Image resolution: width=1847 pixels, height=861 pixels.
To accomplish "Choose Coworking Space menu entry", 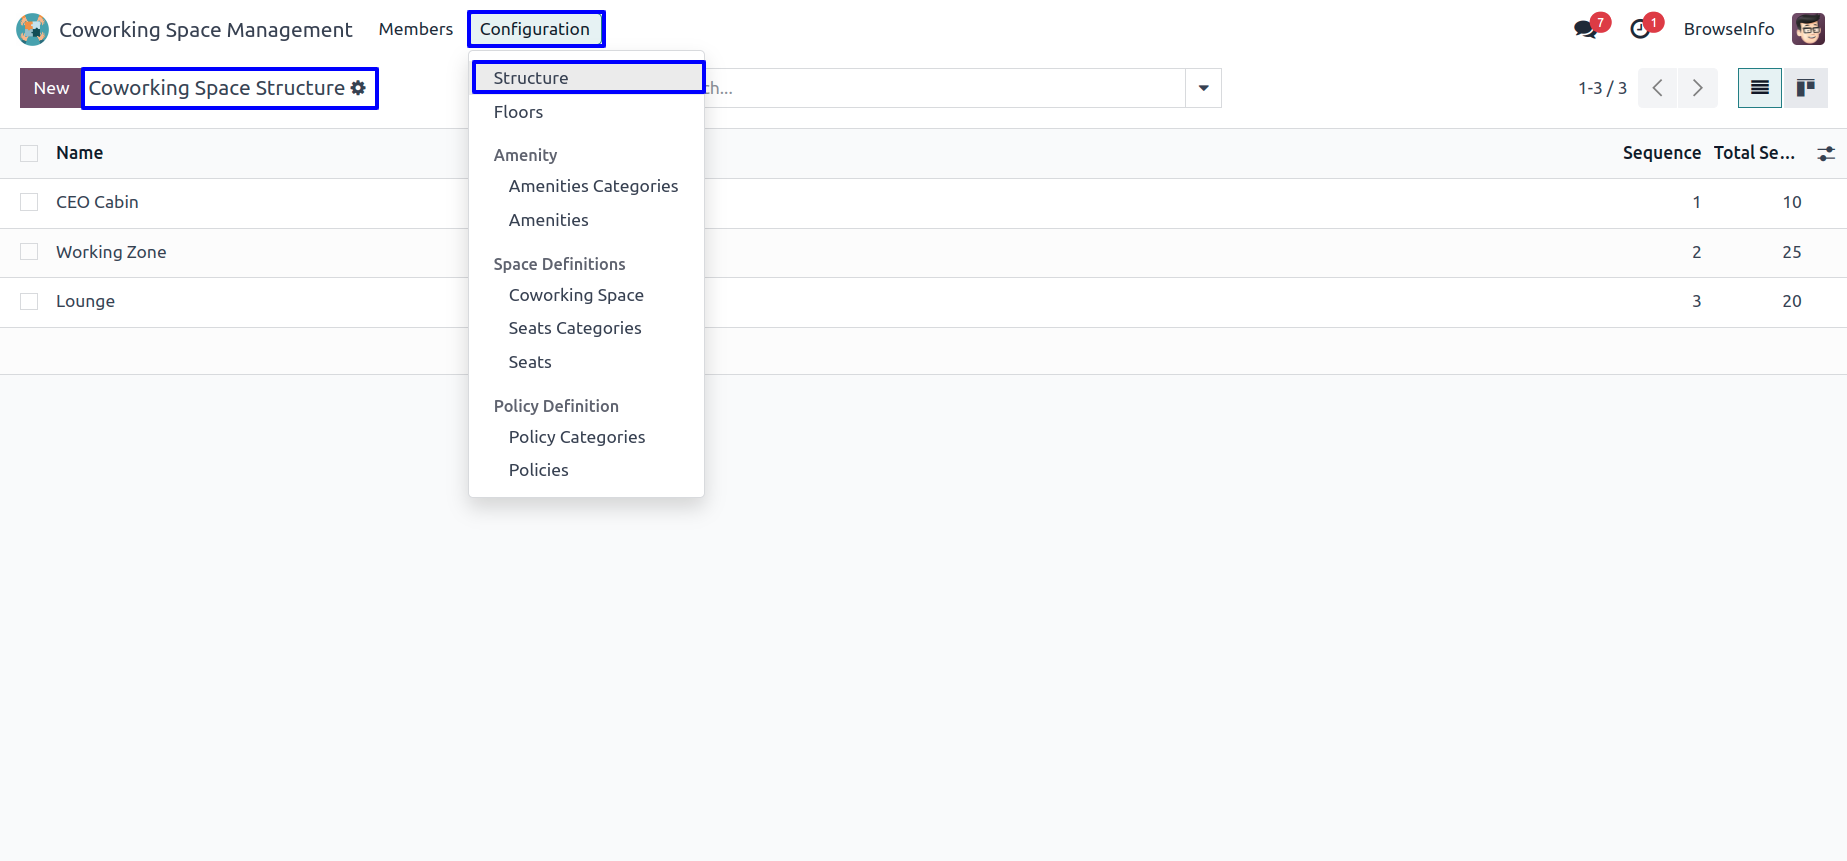I will tap(587, 295).
